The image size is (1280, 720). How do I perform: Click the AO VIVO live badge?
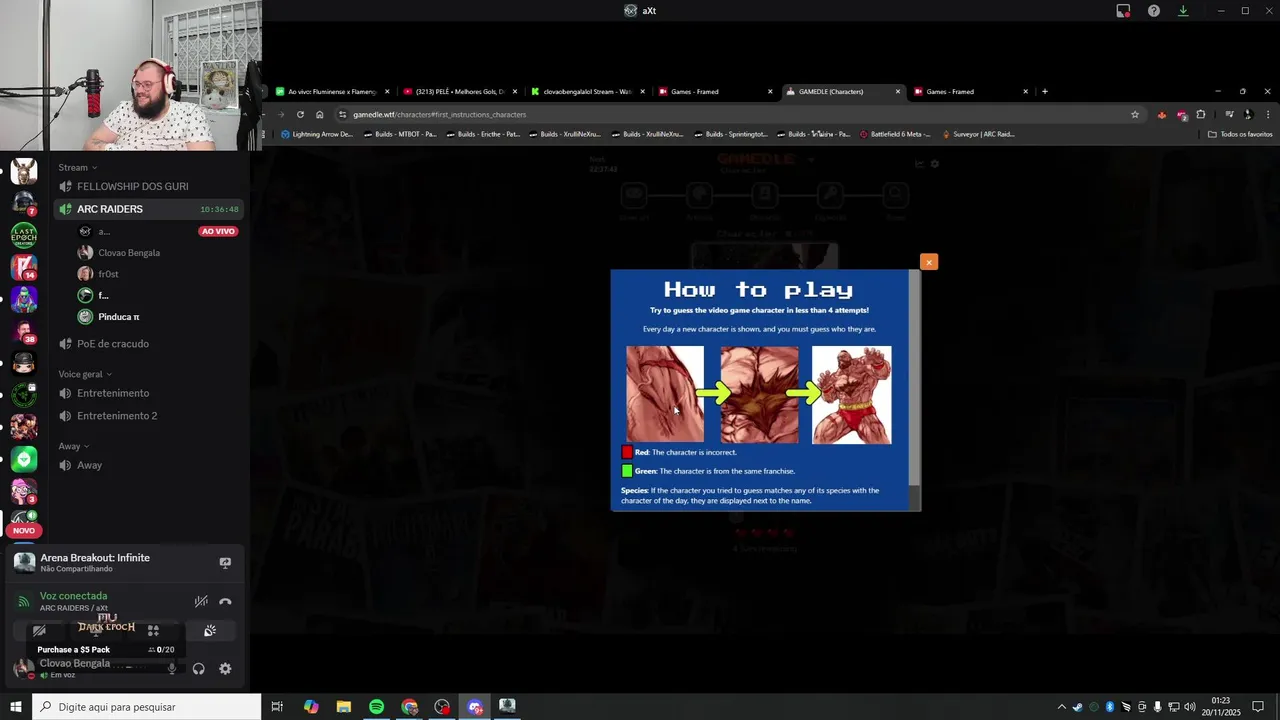[x=218, y=231]
